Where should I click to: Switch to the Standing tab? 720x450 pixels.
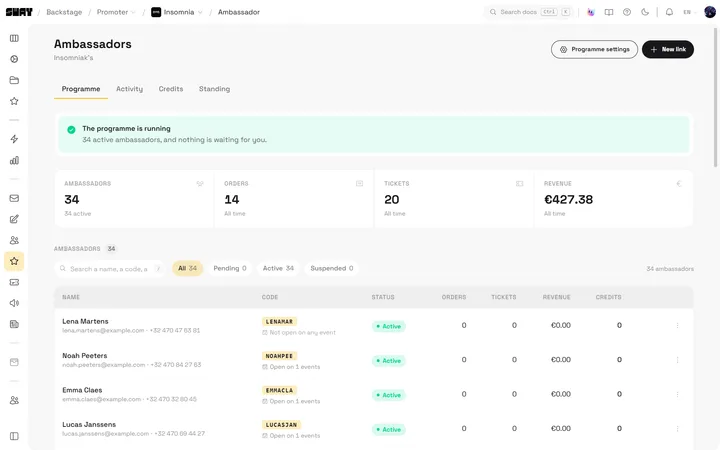point(214,89)
